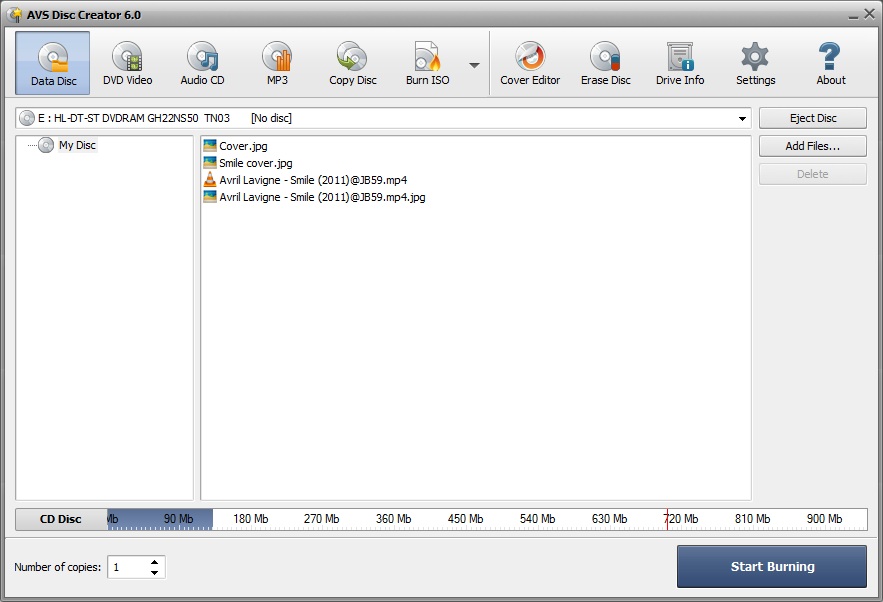Click Add Files to import media
883x602 pixels.
812,145
